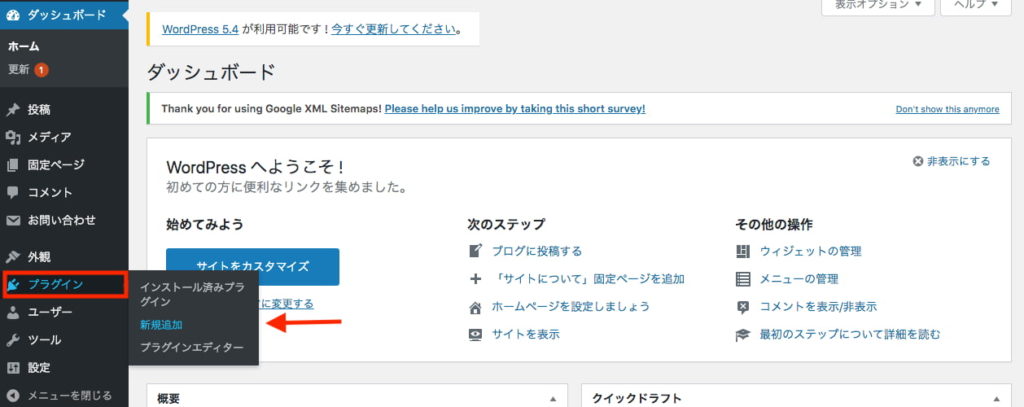
Task: Click the Don't show this anymore link
Action: tap(947, 109)
